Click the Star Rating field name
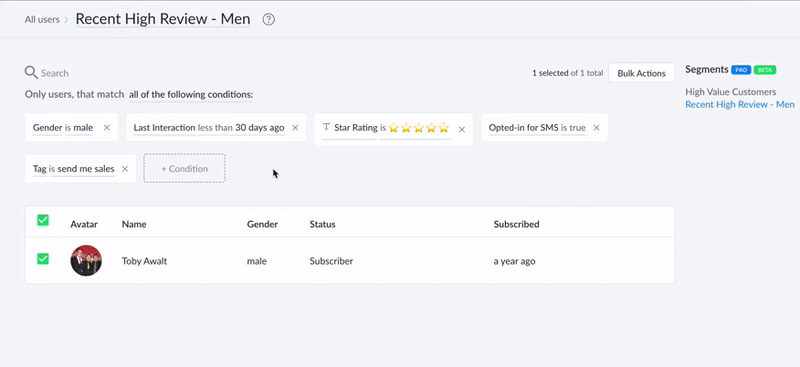The image size is (800, 367). [356, 128]
